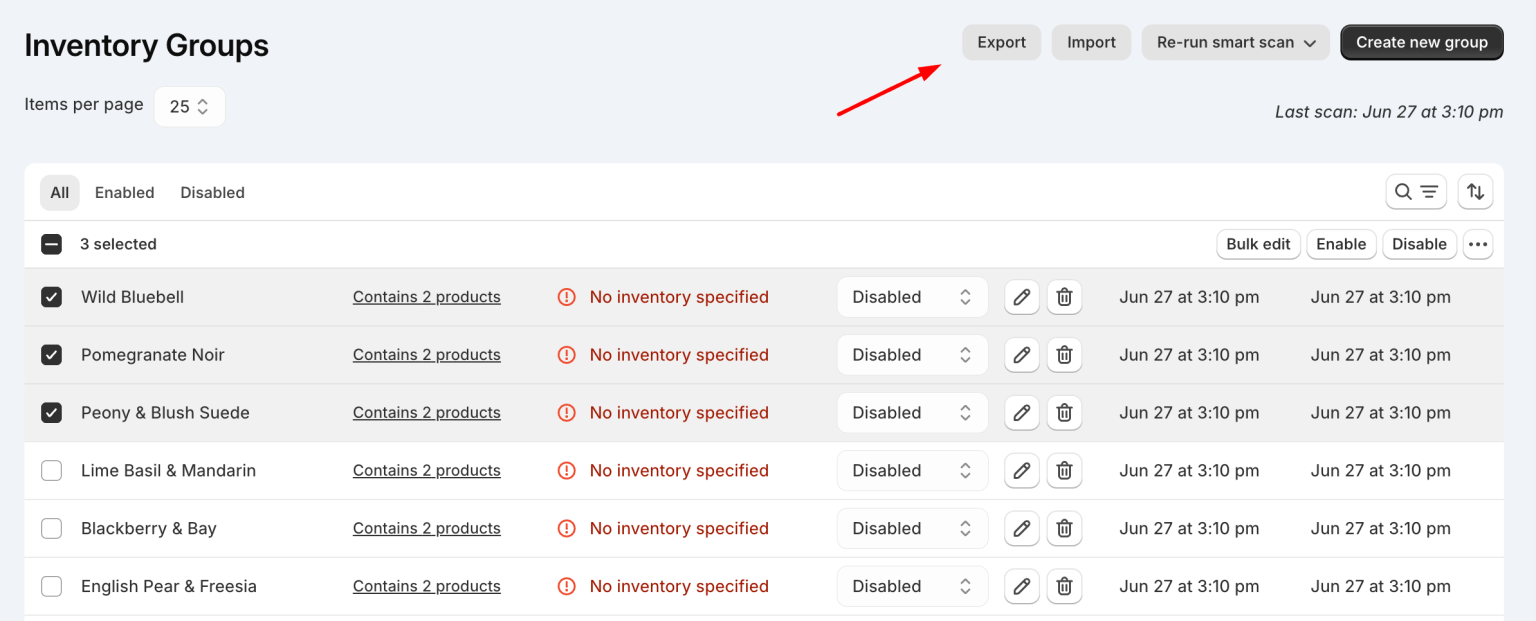
Task: Open the Disabled status dropdown for Blackberry & Bay
Action: (911, 528)
